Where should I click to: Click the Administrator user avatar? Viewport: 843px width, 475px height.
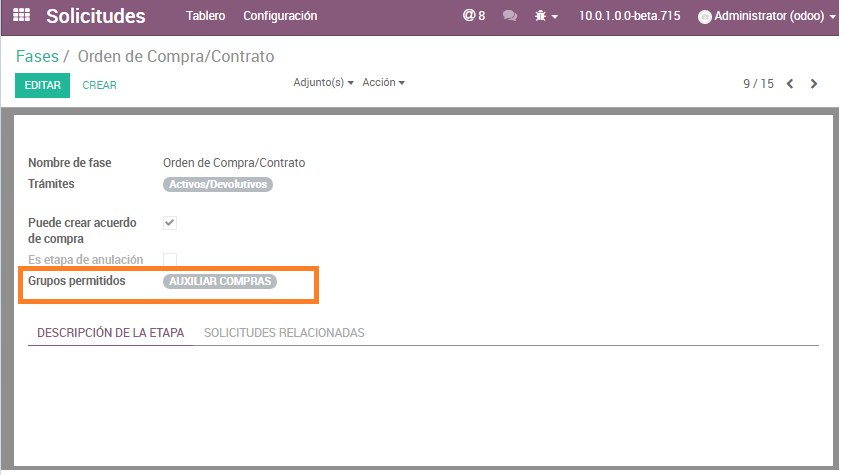coord(704,17)
